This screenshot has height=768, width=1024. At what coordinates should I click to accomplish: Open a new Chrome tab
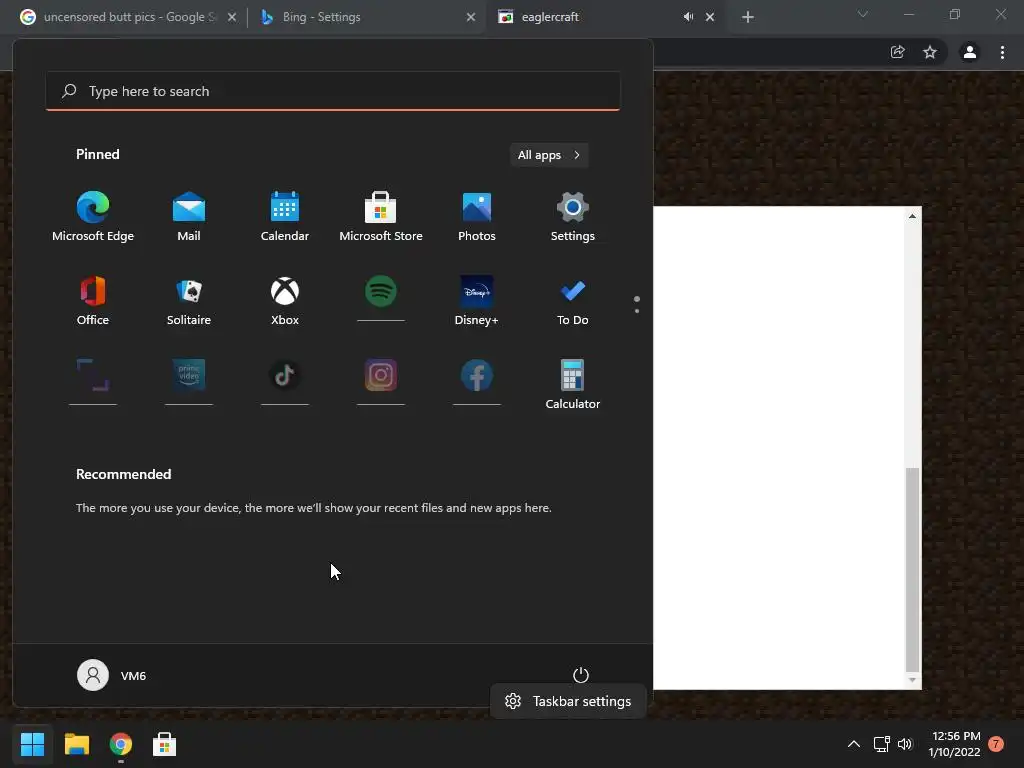[748, 17]
